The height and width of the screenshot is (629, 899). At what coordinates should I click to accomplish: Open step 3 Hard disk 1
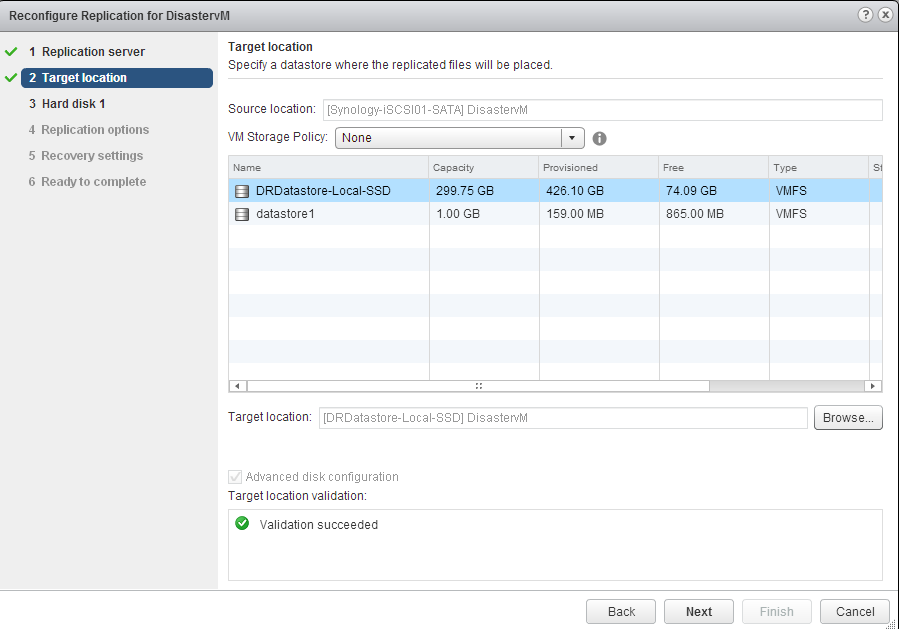click(73, 104)
